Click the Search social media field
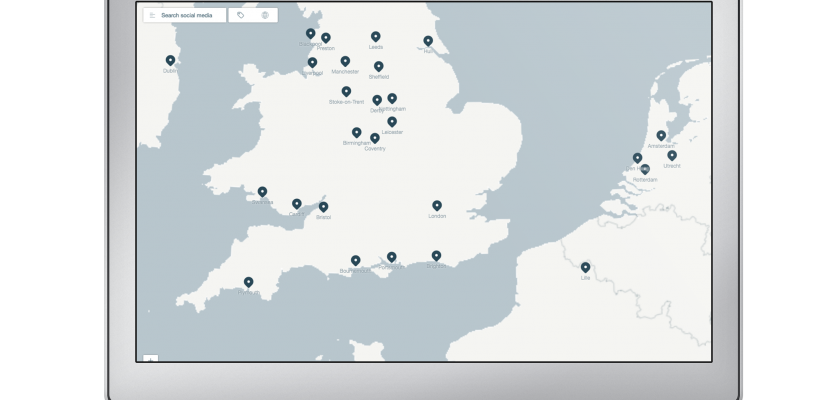The image size is (840, 400). tap(190, 15)
